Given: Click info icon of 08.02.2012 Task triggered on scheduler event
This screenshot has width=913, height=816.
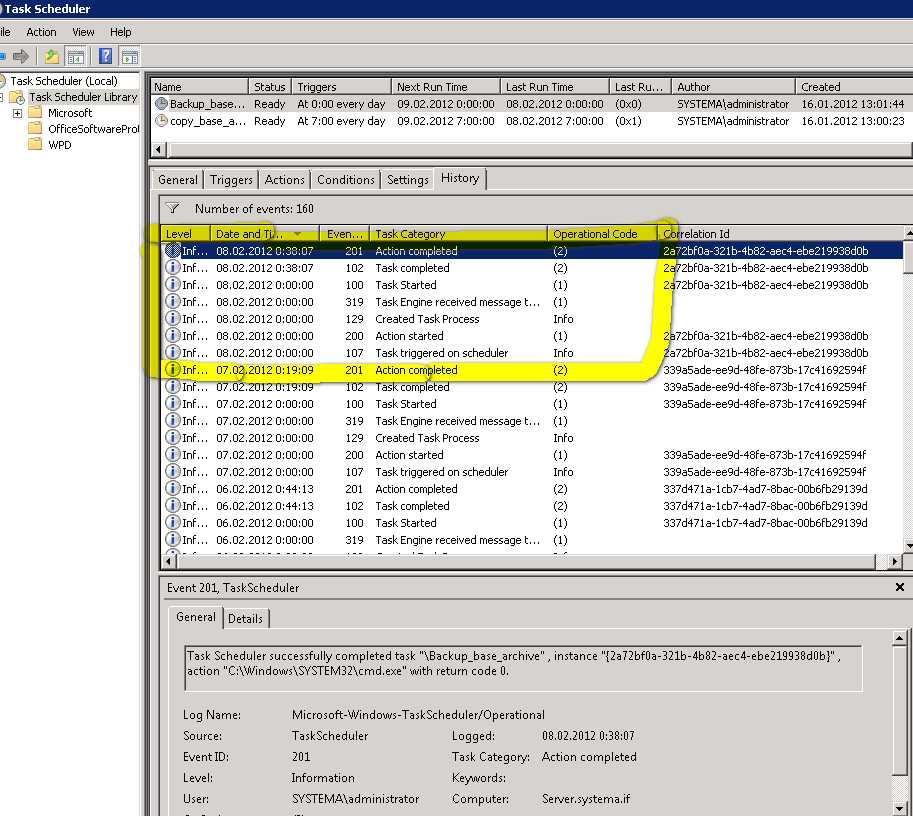Looking at the screenshot, I should click(172, 352).
